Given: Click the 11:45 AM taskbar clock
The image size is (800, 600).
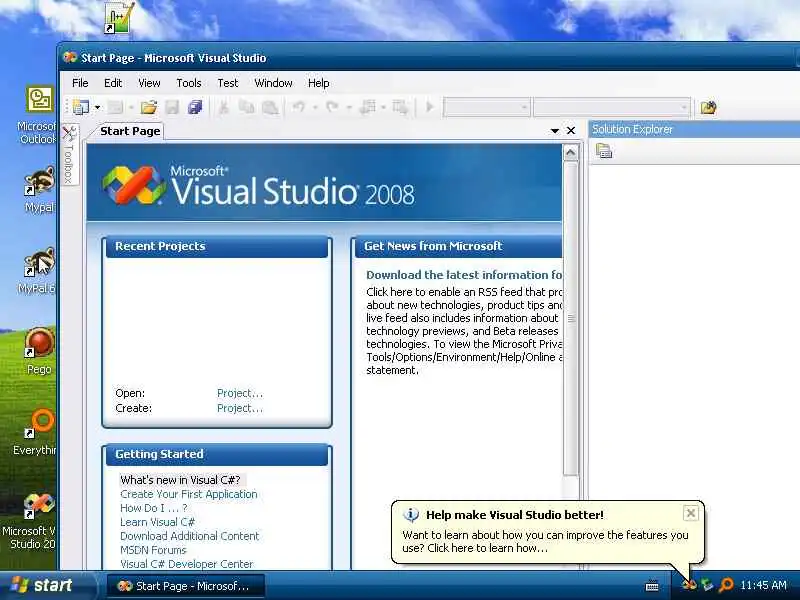Looking at the screenshot, I should click(x=763, y=585).
